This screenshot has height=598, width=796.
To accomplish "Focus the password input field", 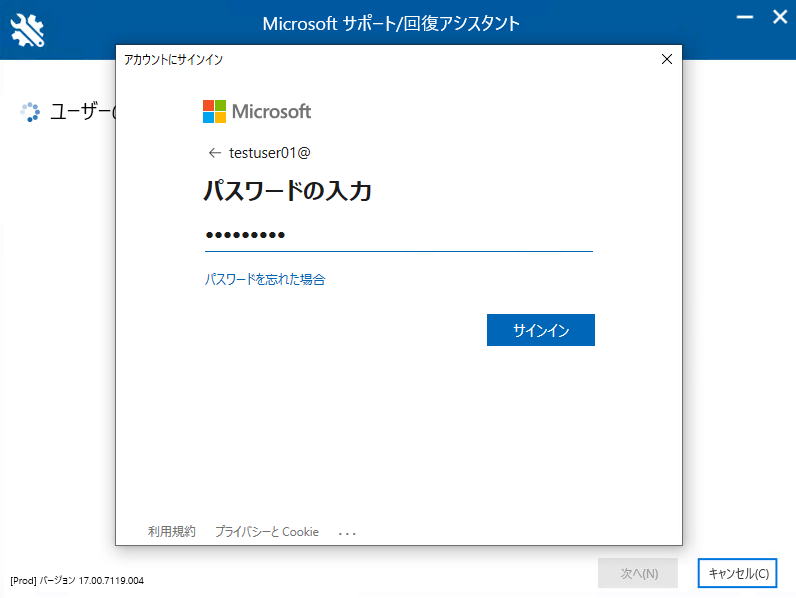I will click(x=399, y=235).
